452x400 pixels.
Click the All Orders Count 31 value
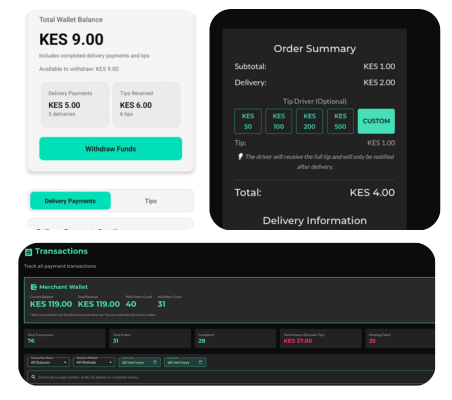161,304
